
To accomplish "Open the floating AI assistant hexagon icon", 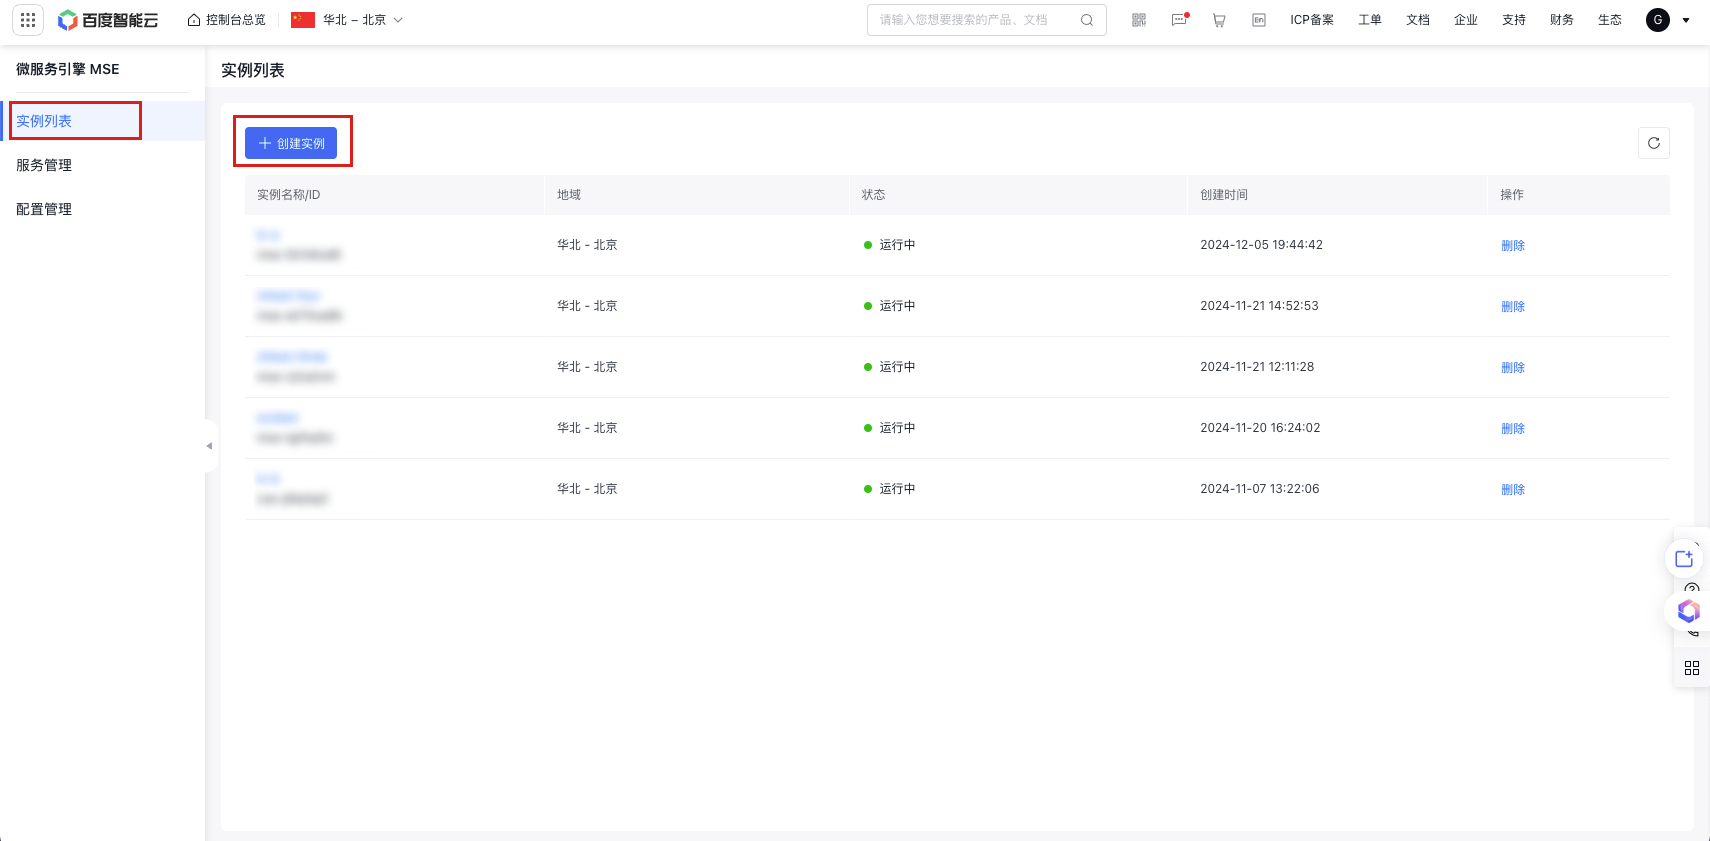I will pos(1689,611).
